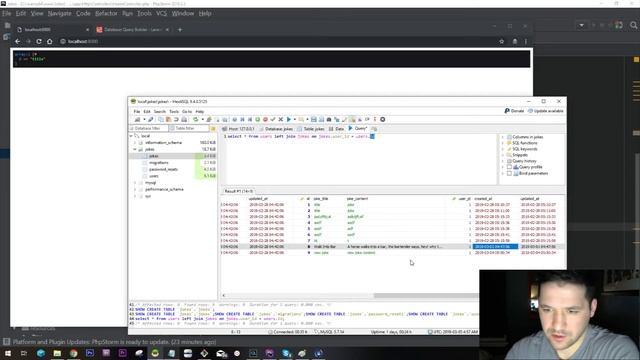Select the password_resets table in tree
Screen dimensions: 640x360
[163, 169]
